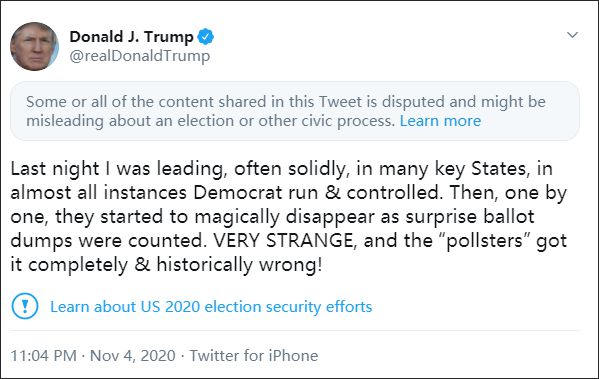Click the opening words Last night

tap(55, 169)
